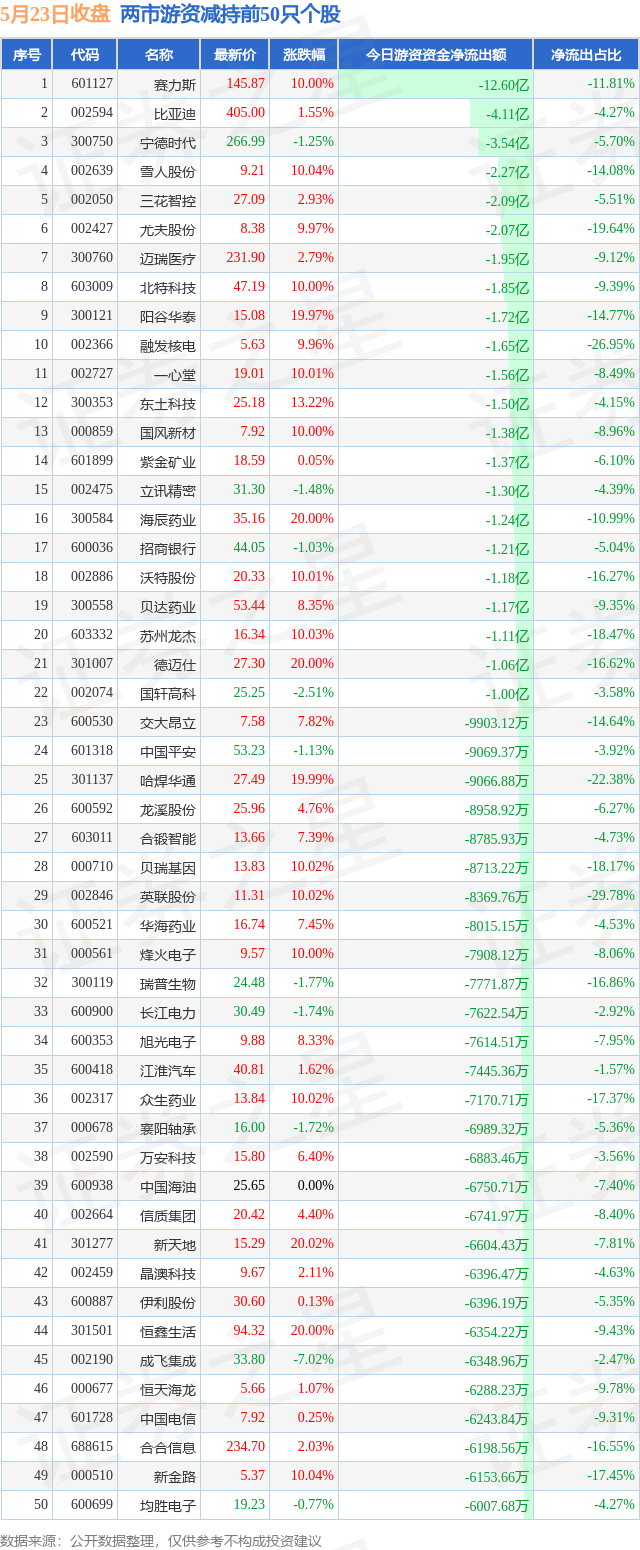Viewport: 640px width, 1550px height.
Task: Click the 代码 column header
Action: point(85,55)
